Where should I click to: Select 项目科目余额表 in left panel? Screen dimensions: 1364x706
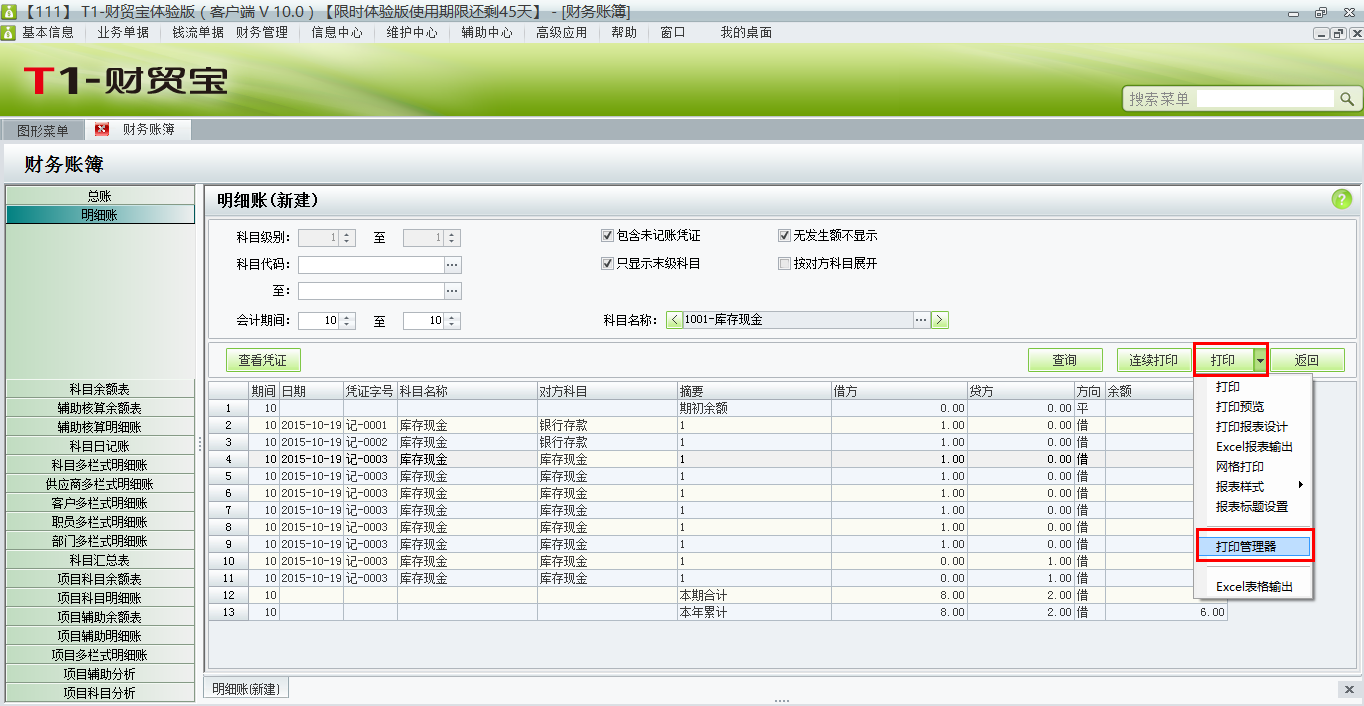click(100, 579)
